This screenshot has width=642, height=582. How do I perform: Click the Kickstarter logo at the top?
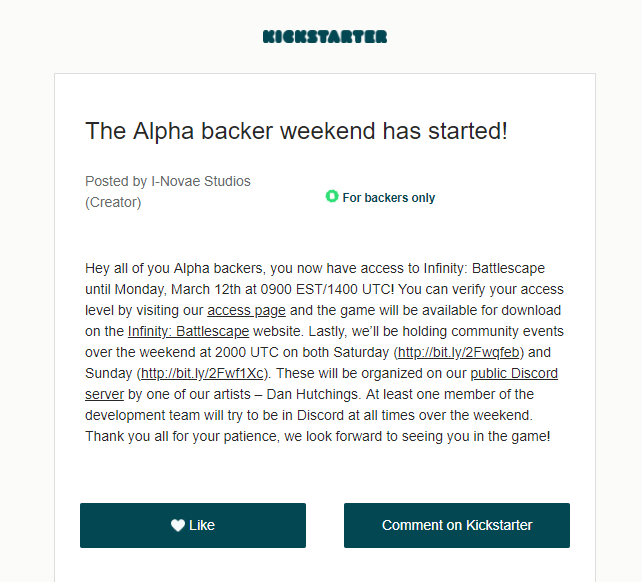[x=325, y=37]
